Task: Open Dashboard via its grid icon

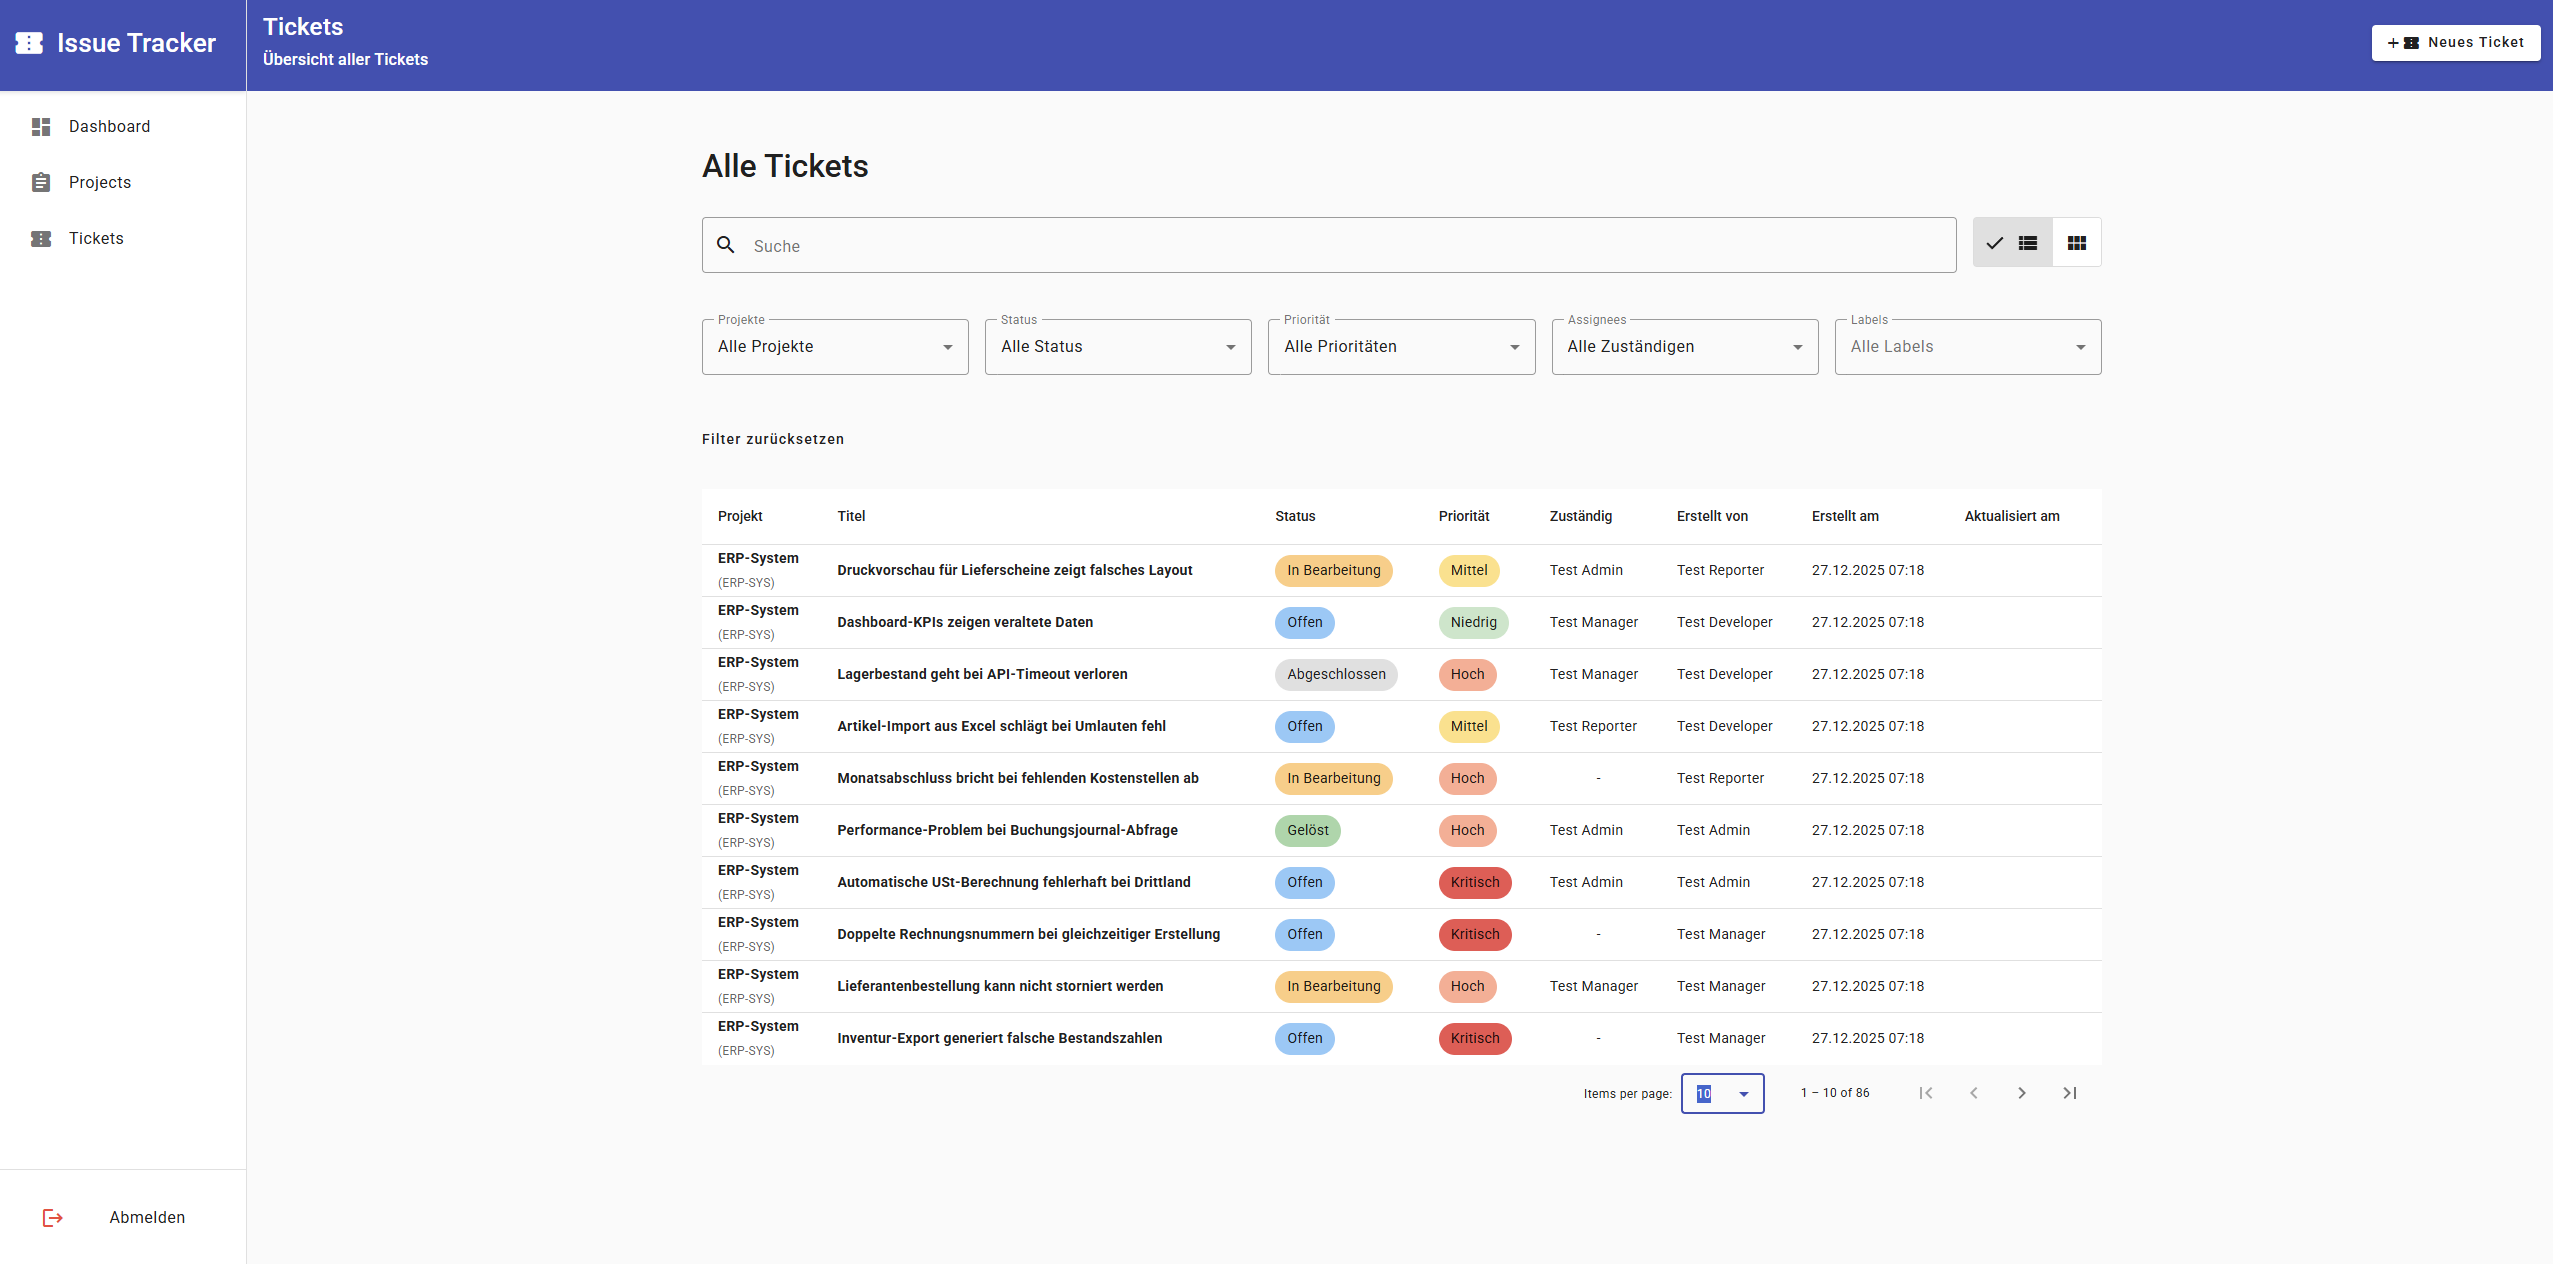Action: (41, 127)
